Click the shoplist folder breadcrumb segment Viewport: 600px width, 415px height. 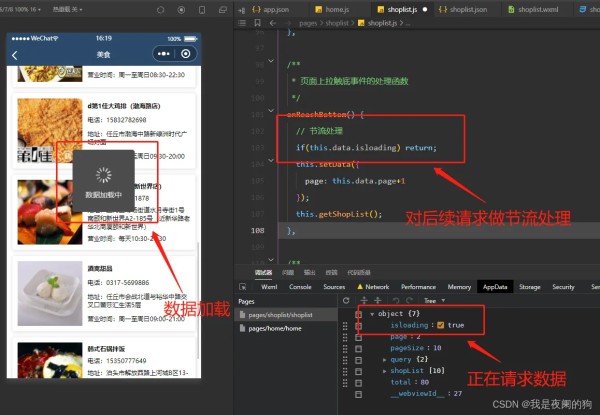pyautogui.click(x=337, y=23)
